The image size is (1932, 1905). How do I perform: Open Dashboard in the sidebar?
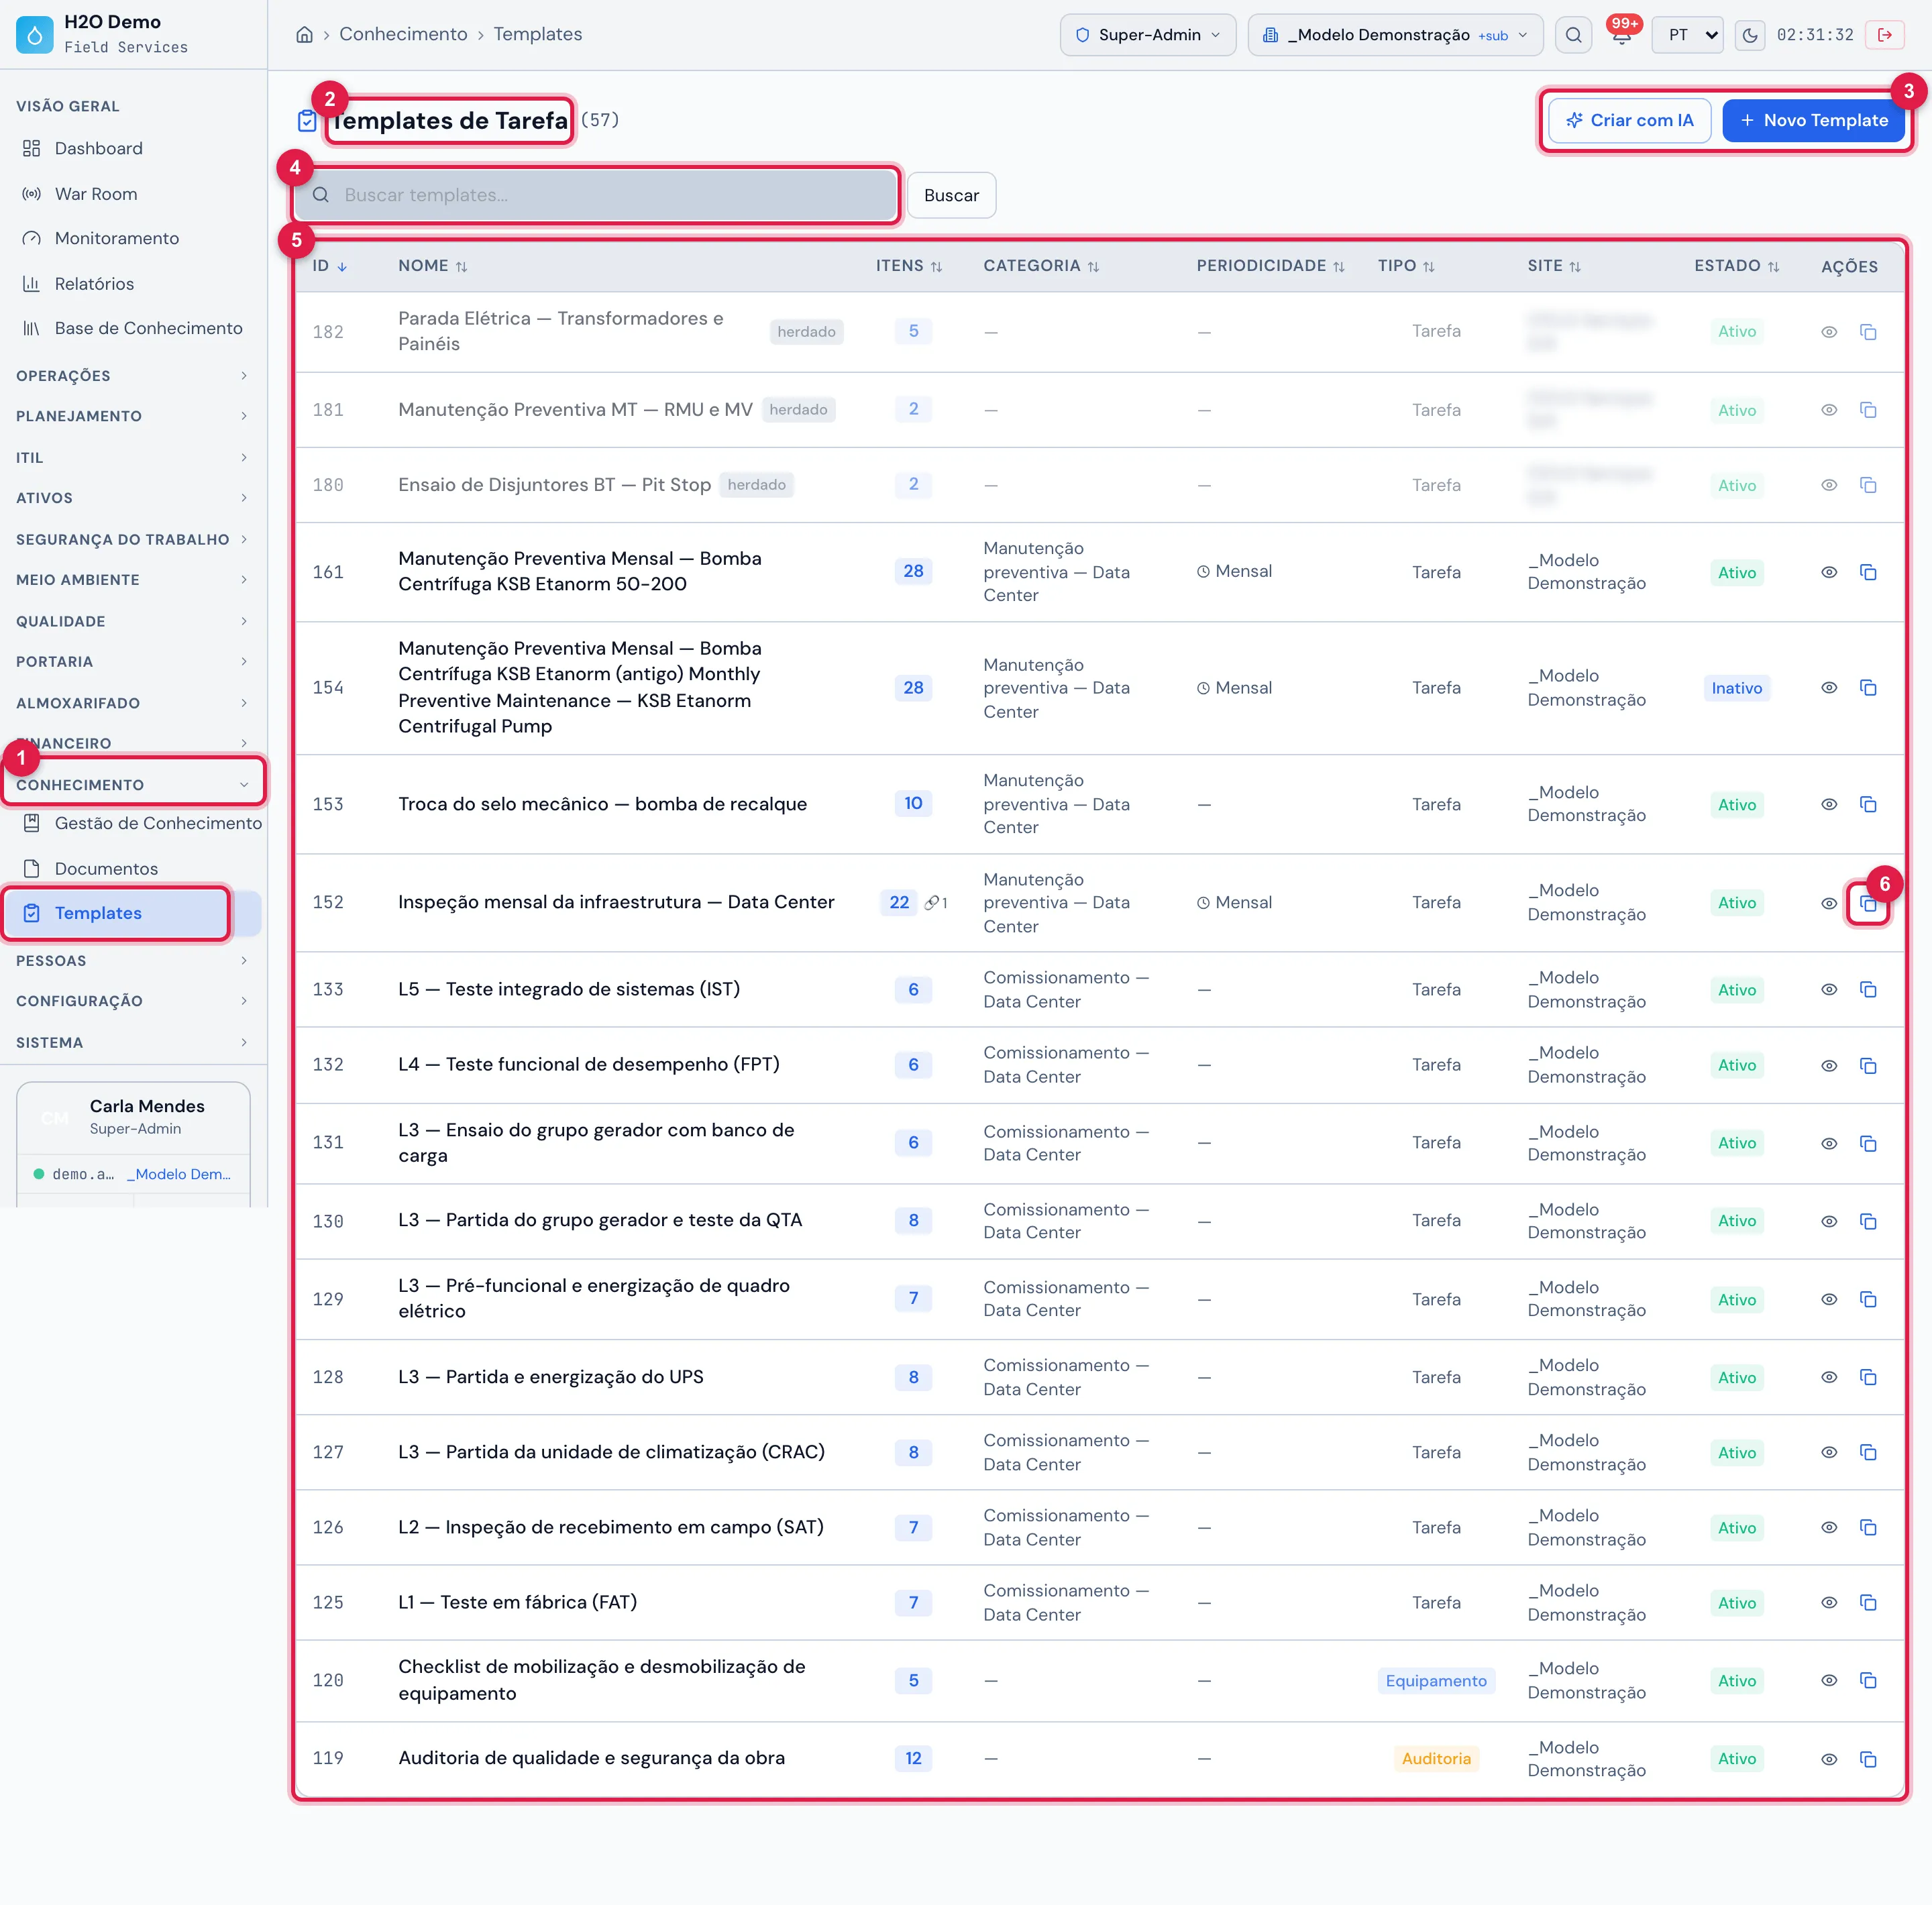[132, 148]
